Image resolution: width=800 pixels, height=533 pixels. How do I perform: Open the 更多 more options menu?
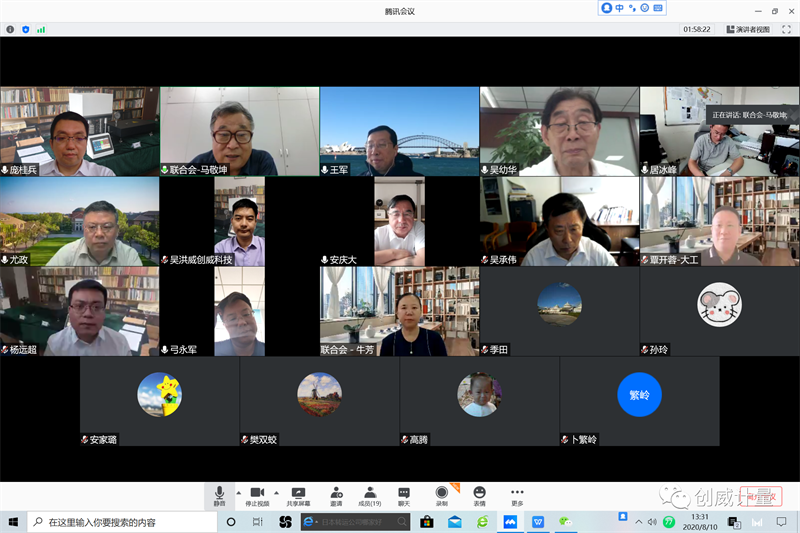click(517, 494)
